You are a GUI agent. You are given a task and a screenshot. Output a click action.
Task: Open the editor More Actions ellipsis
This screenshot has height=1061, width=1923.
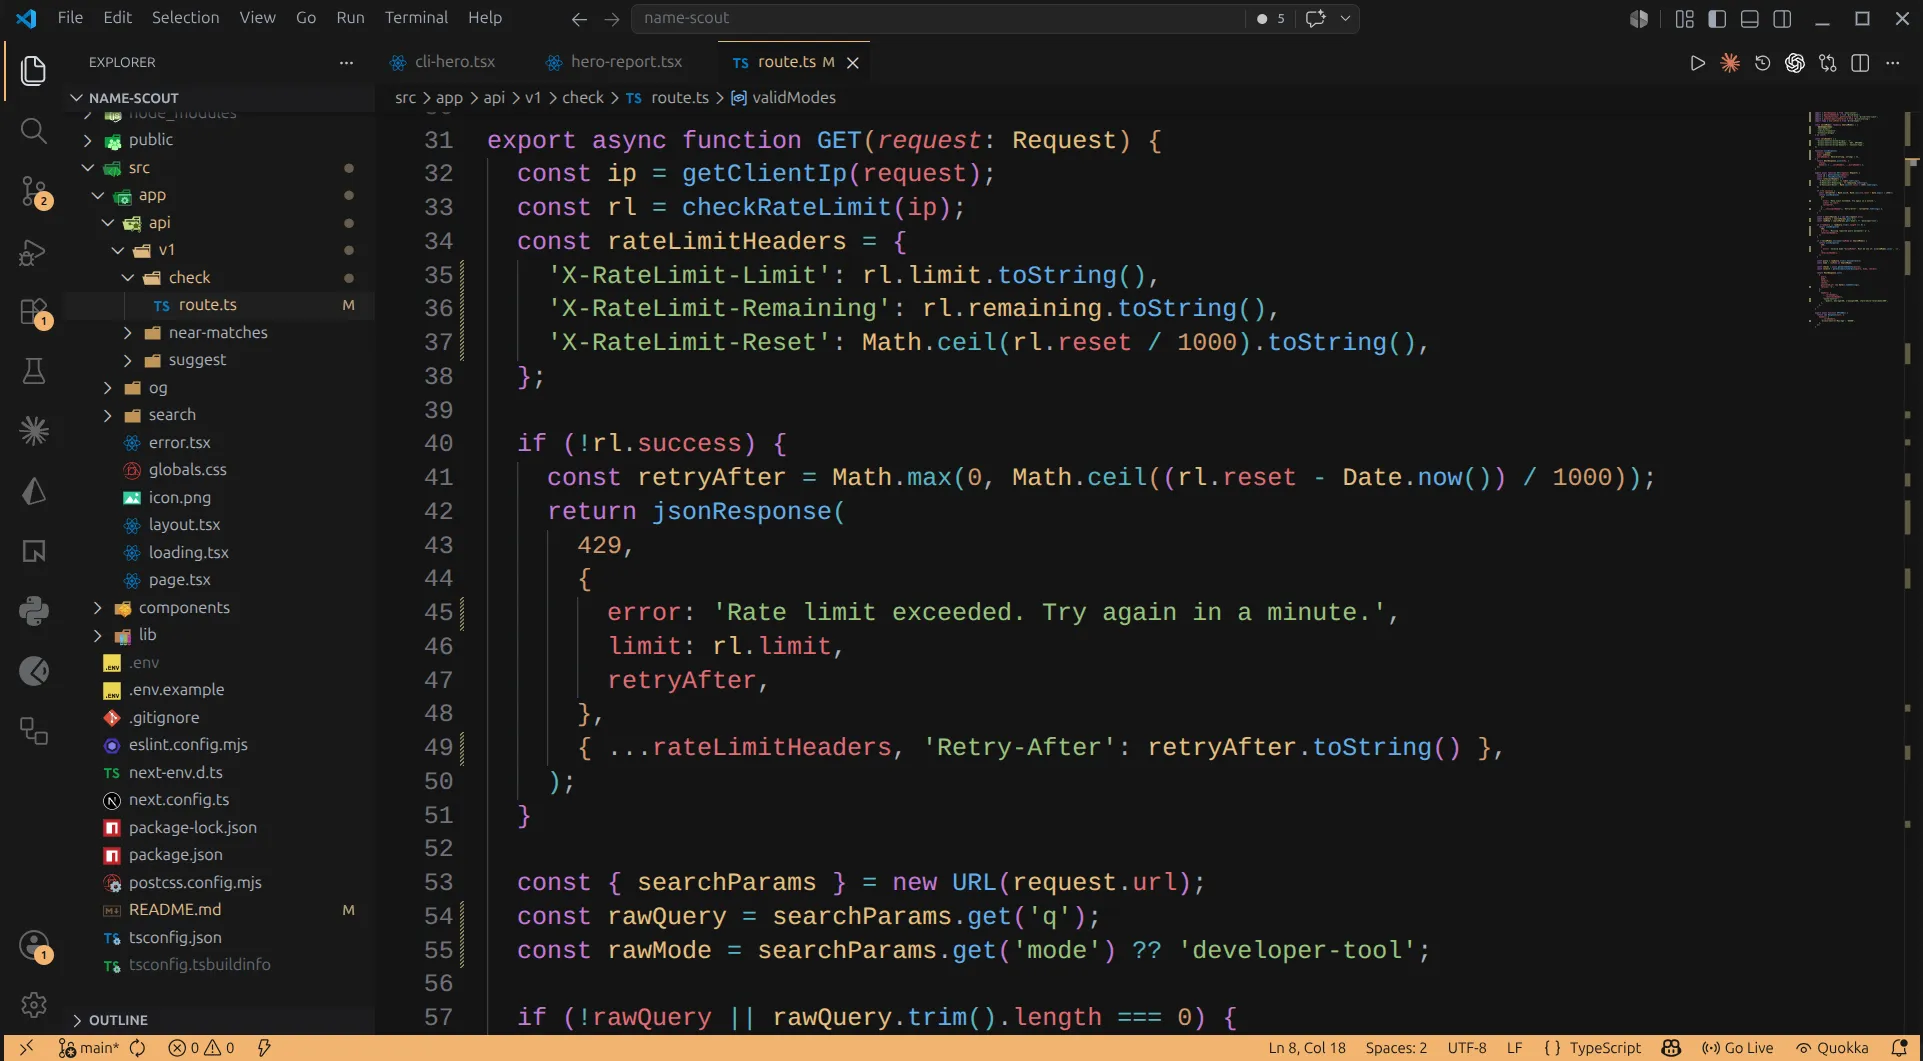[1892, 63]
